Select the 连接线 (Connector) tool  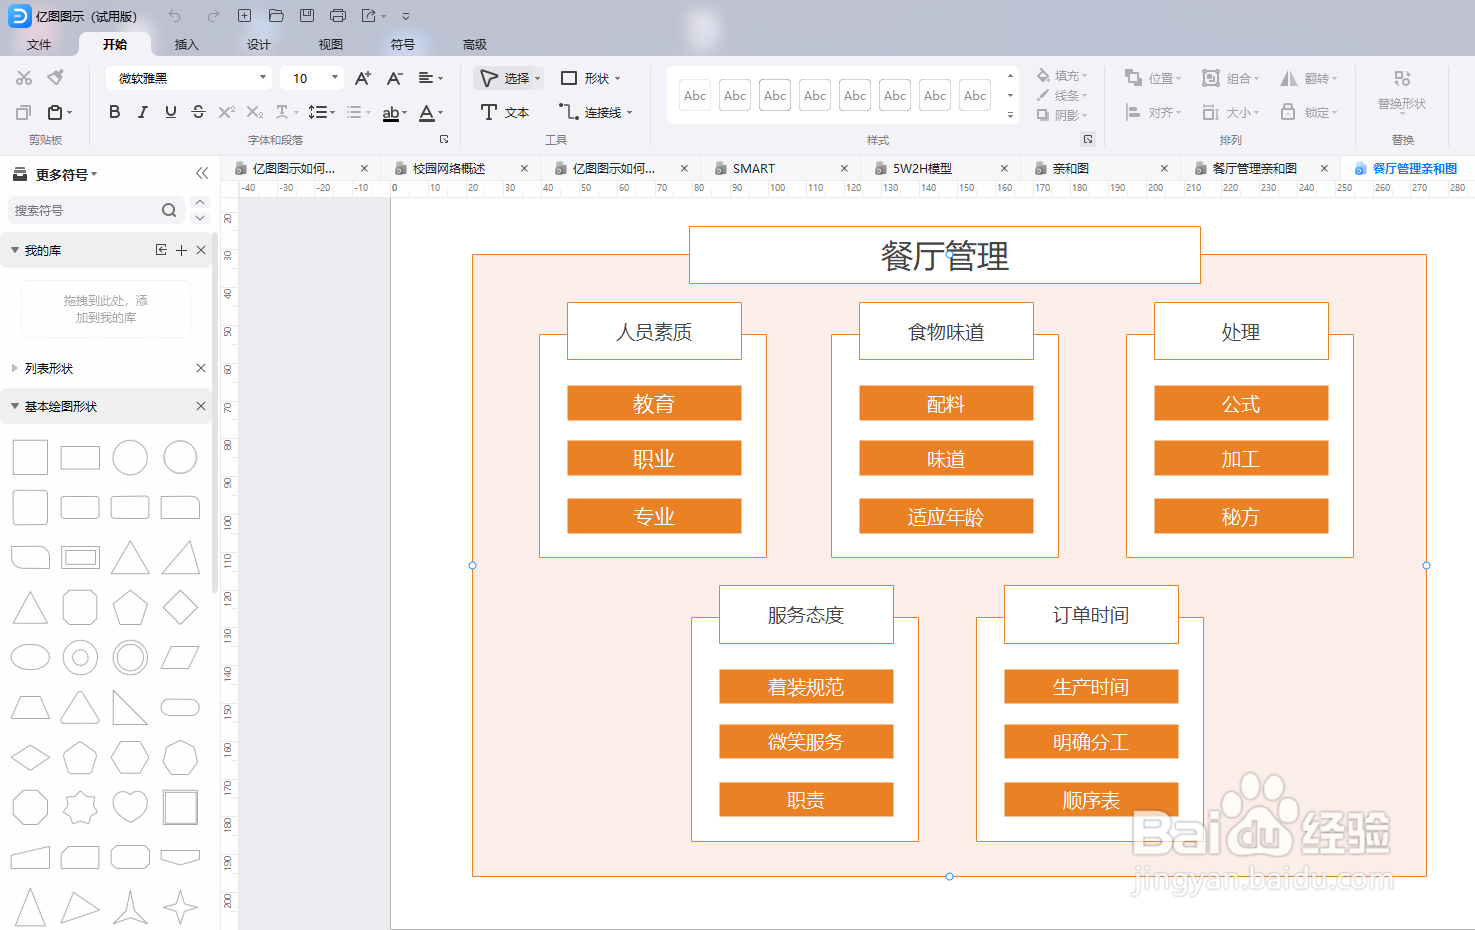[x=596, y=112]
